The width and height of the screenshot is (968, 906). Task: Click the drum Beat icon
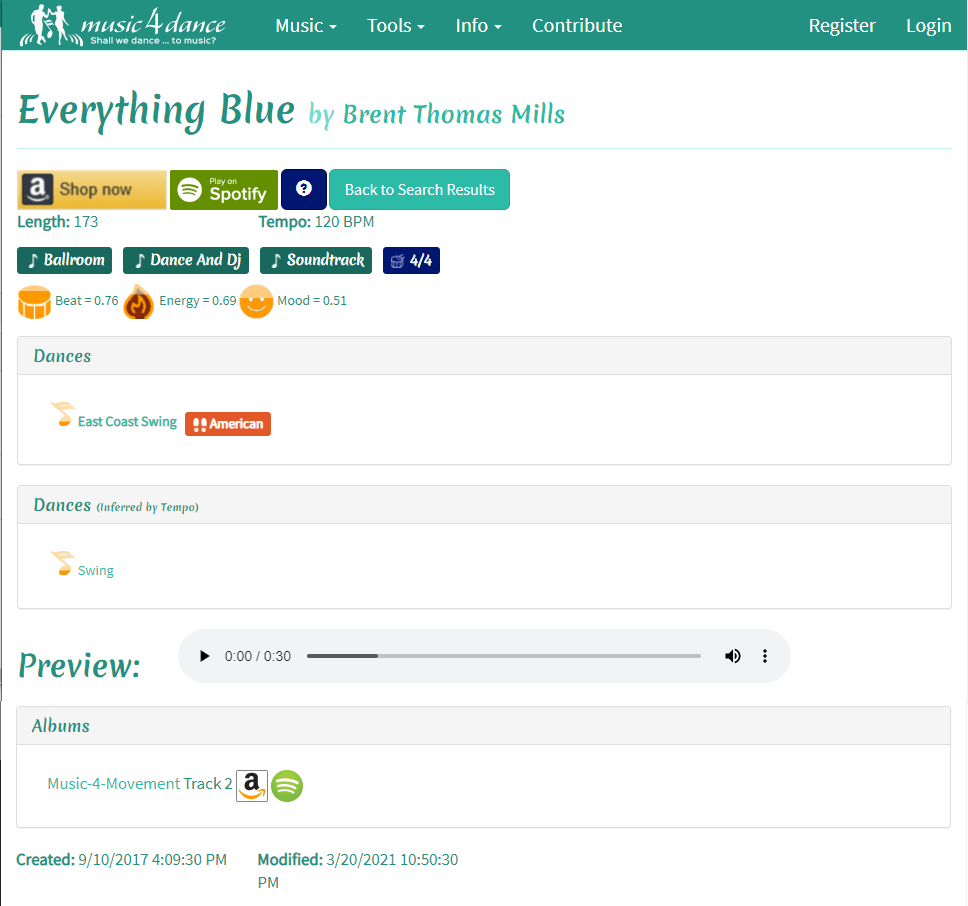(x=34, y=301)
